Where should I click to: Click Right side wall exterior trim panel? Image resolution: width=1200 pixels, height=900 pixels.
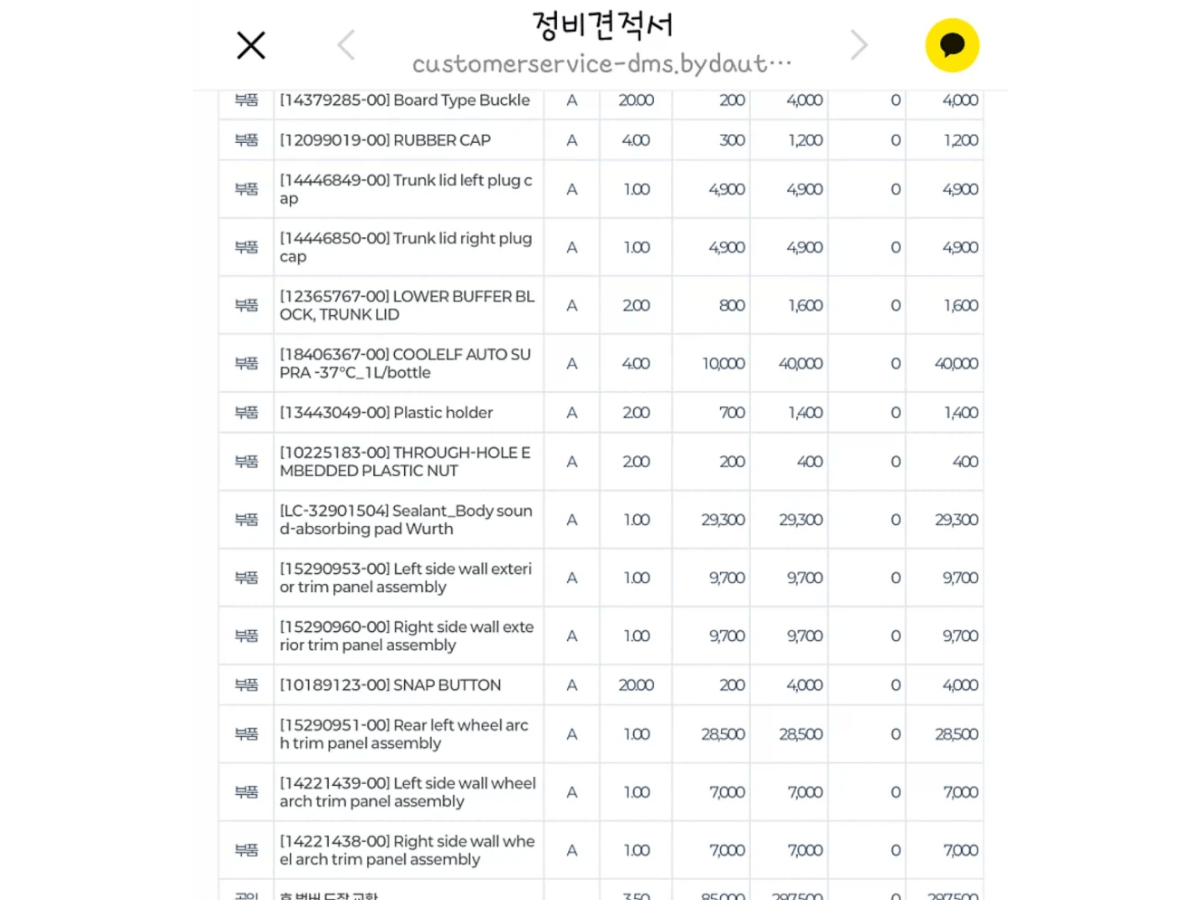pyautogui.click(x=601, y=635)
